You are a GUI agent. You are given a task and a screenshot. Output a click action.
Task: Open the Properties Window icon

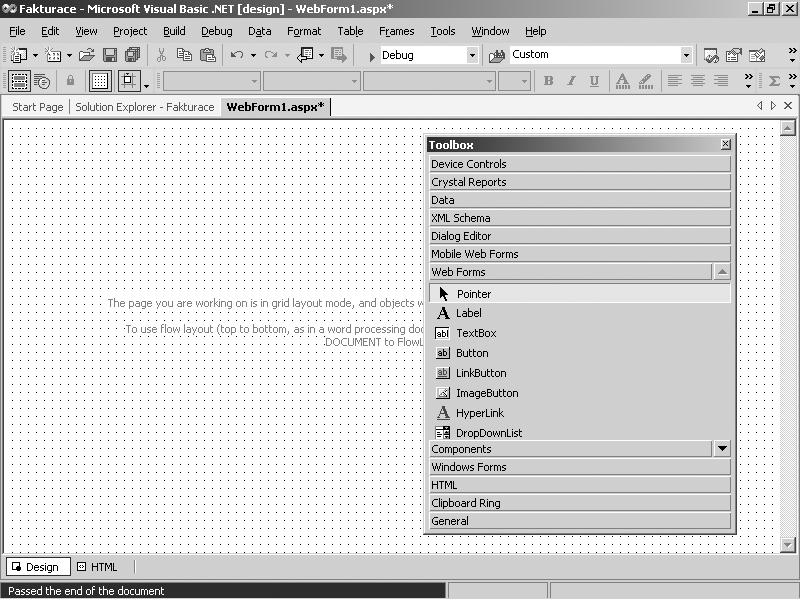(734, 55)
